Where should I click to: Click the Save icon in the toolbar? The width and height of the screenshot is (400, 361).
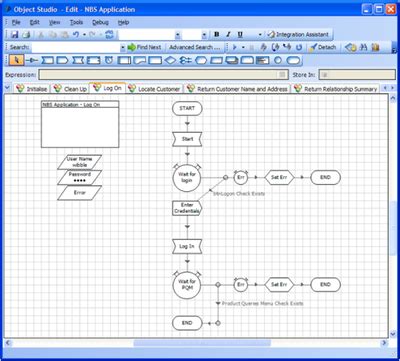pos(15,35)
